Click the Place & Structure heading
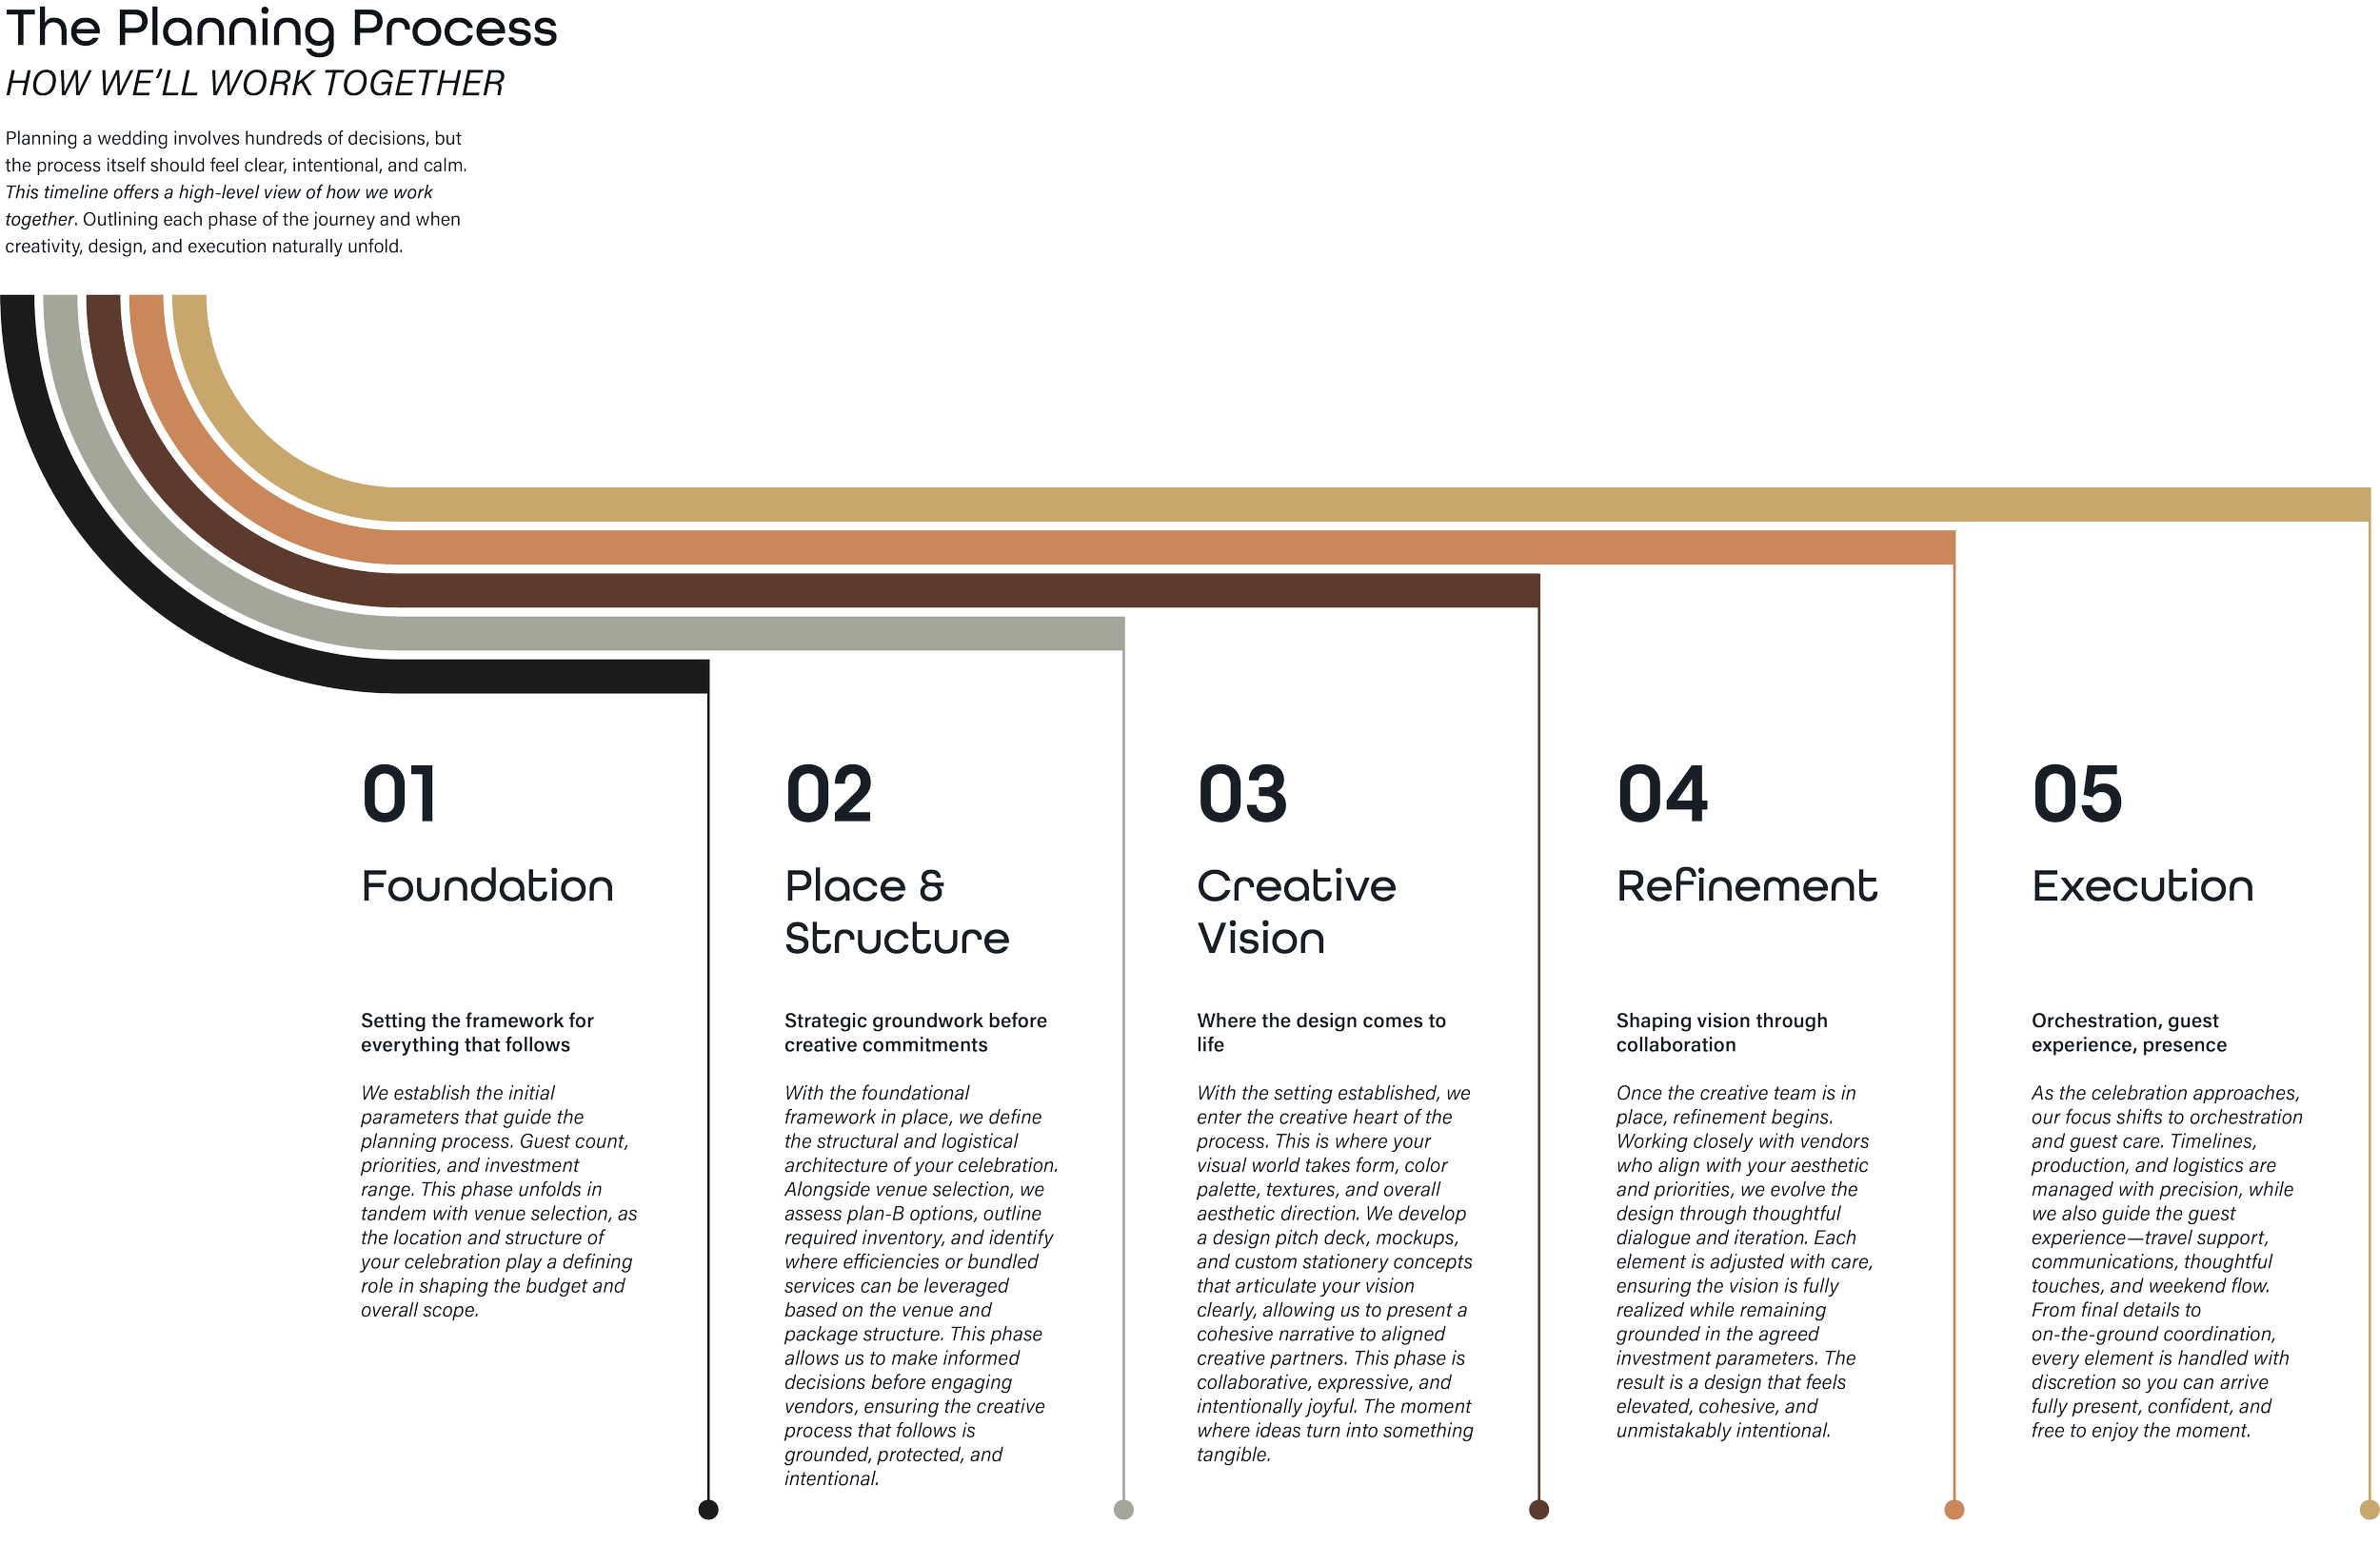Viewport: 2380px width, 1545px height. (896, 912)
